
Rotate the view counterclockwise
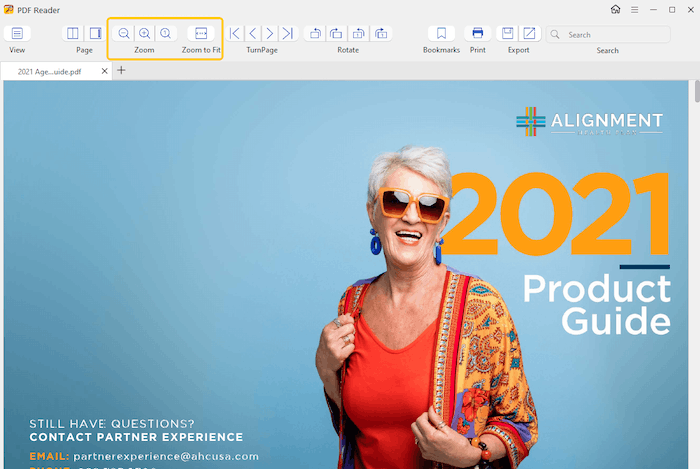[315, 33]
